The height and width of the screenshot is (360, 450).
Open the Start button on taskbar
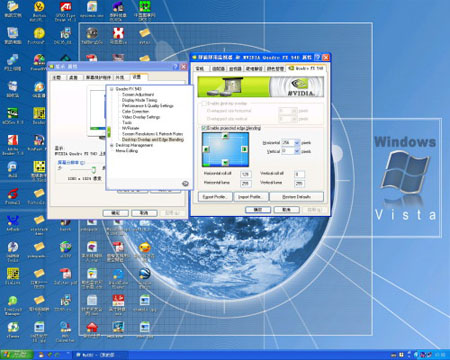(17, 355)
